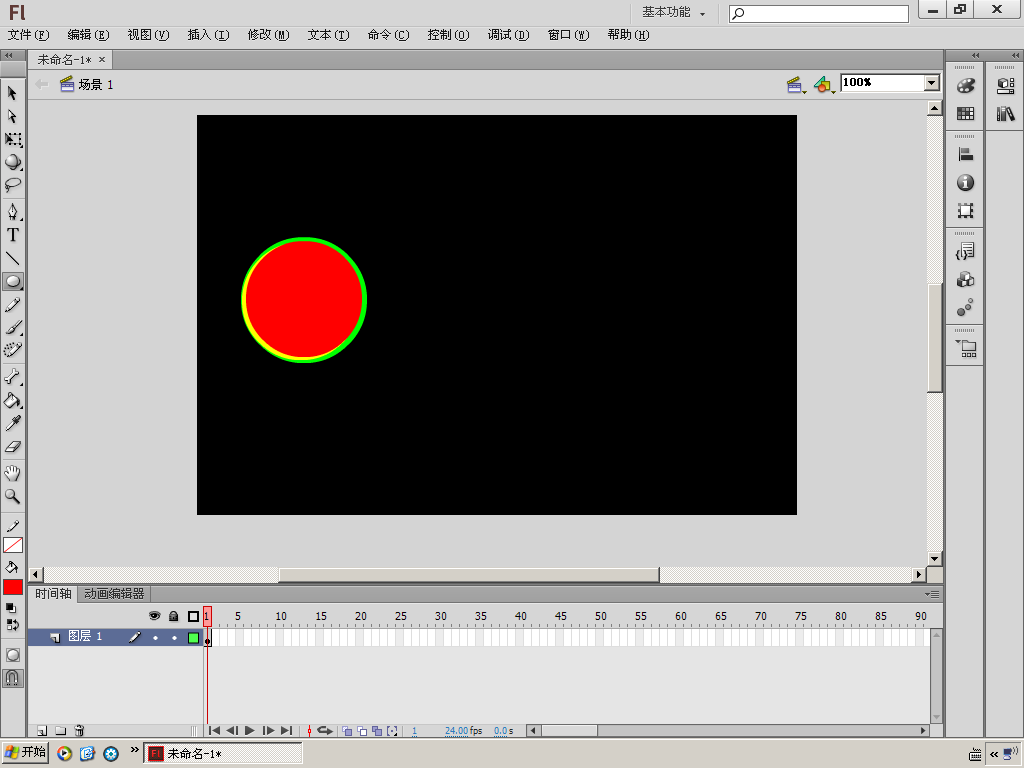
Task: Select the Hand tool
Action: (x=12, y=473)
